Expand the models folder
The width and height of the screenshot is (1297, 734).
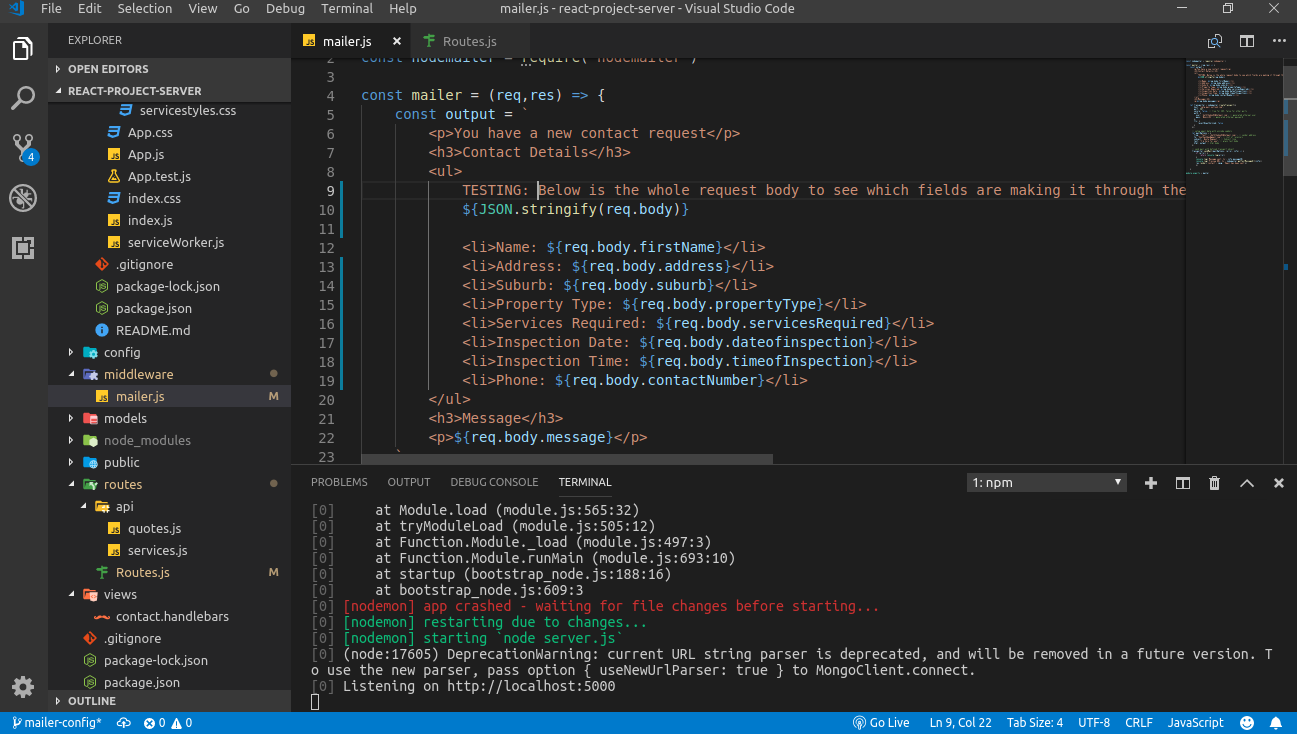click(x=169, y=418)
